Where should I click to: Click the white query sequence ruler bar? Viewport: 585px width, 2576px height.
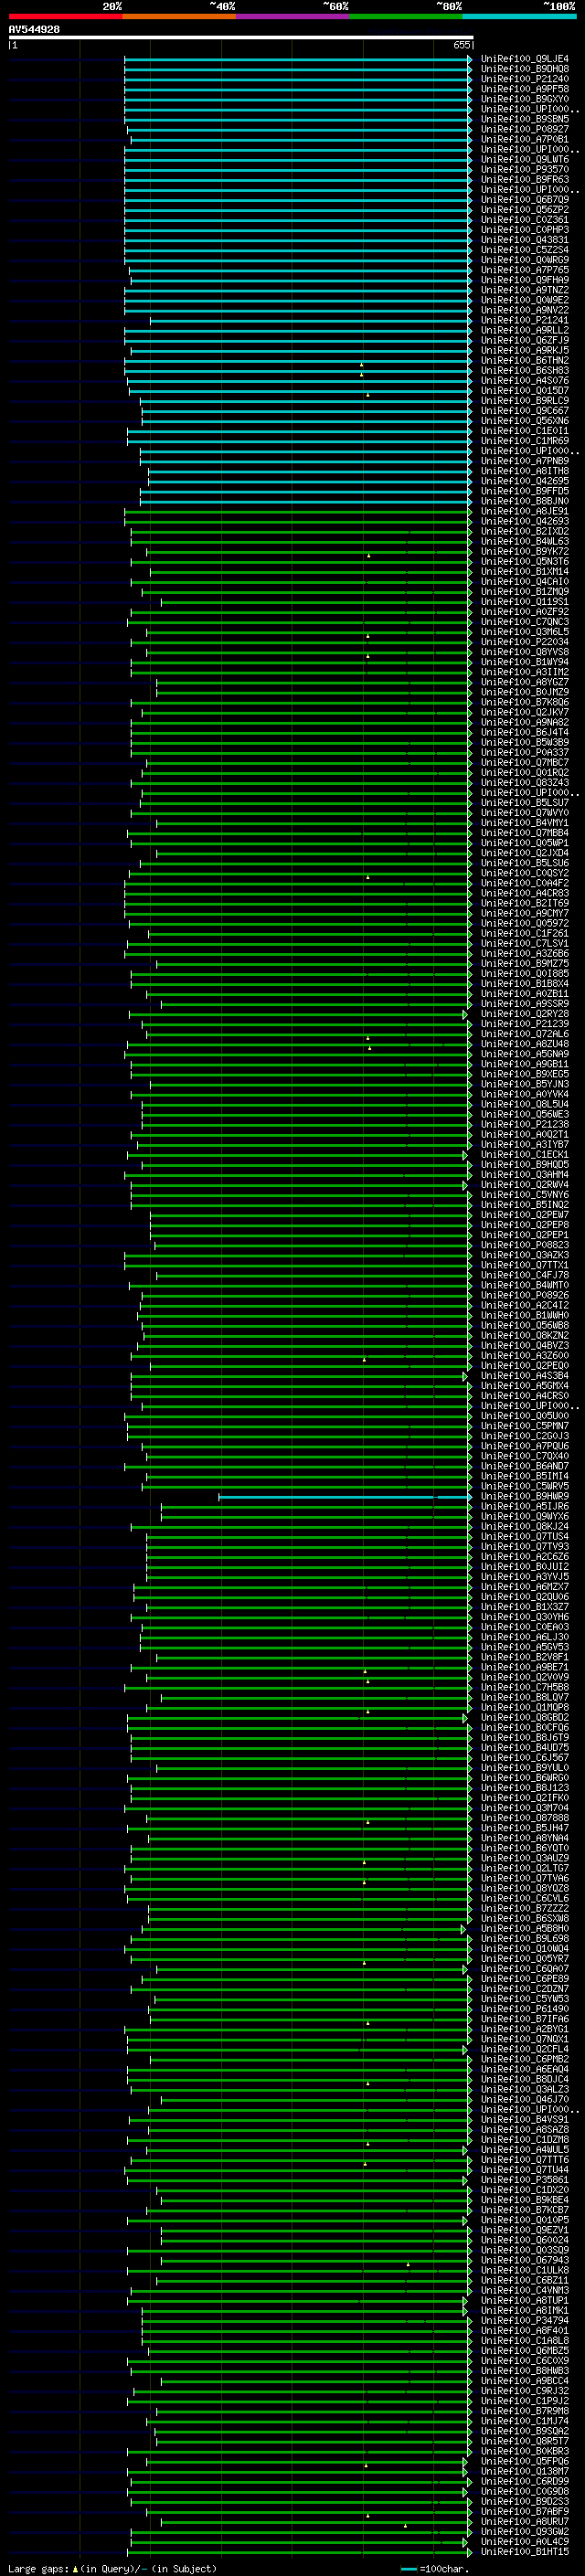(x=241, y=37)
